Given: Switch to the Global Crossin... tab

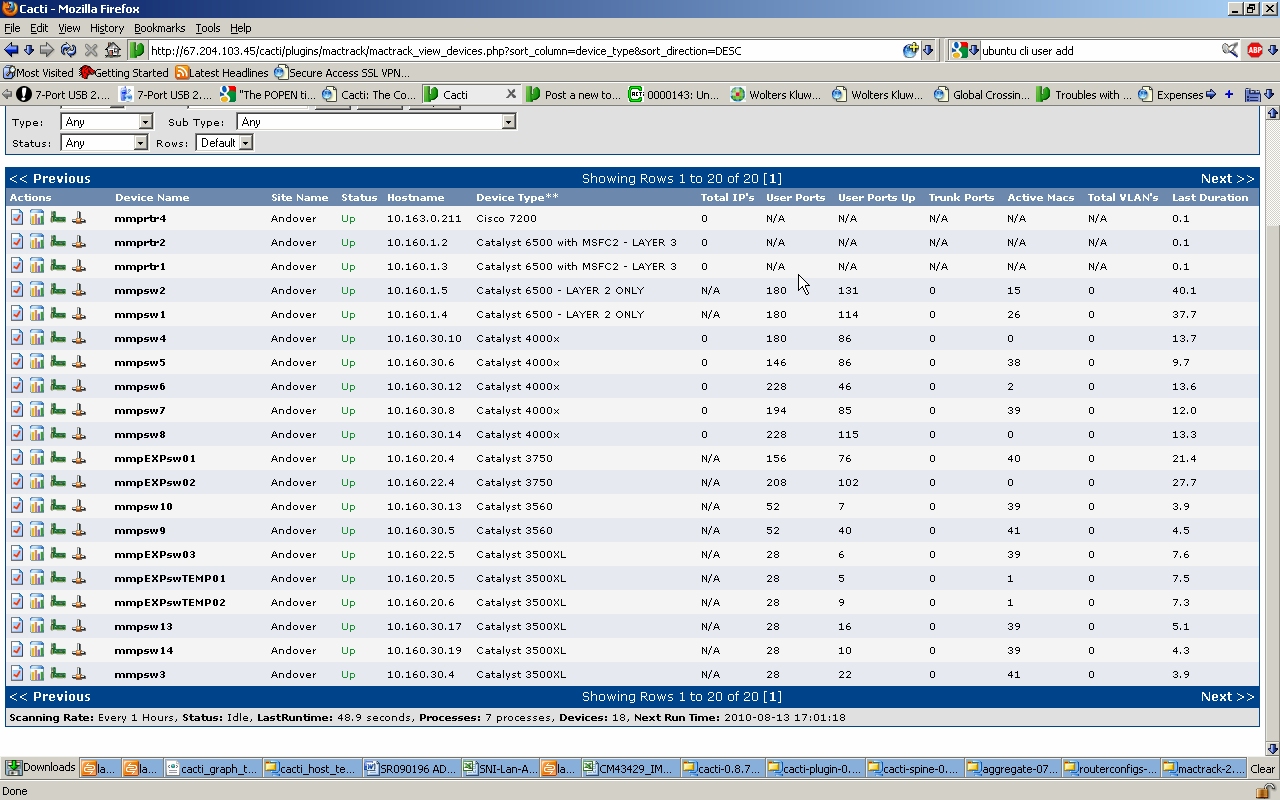Looking at the screenshot, I should [981, 95].
